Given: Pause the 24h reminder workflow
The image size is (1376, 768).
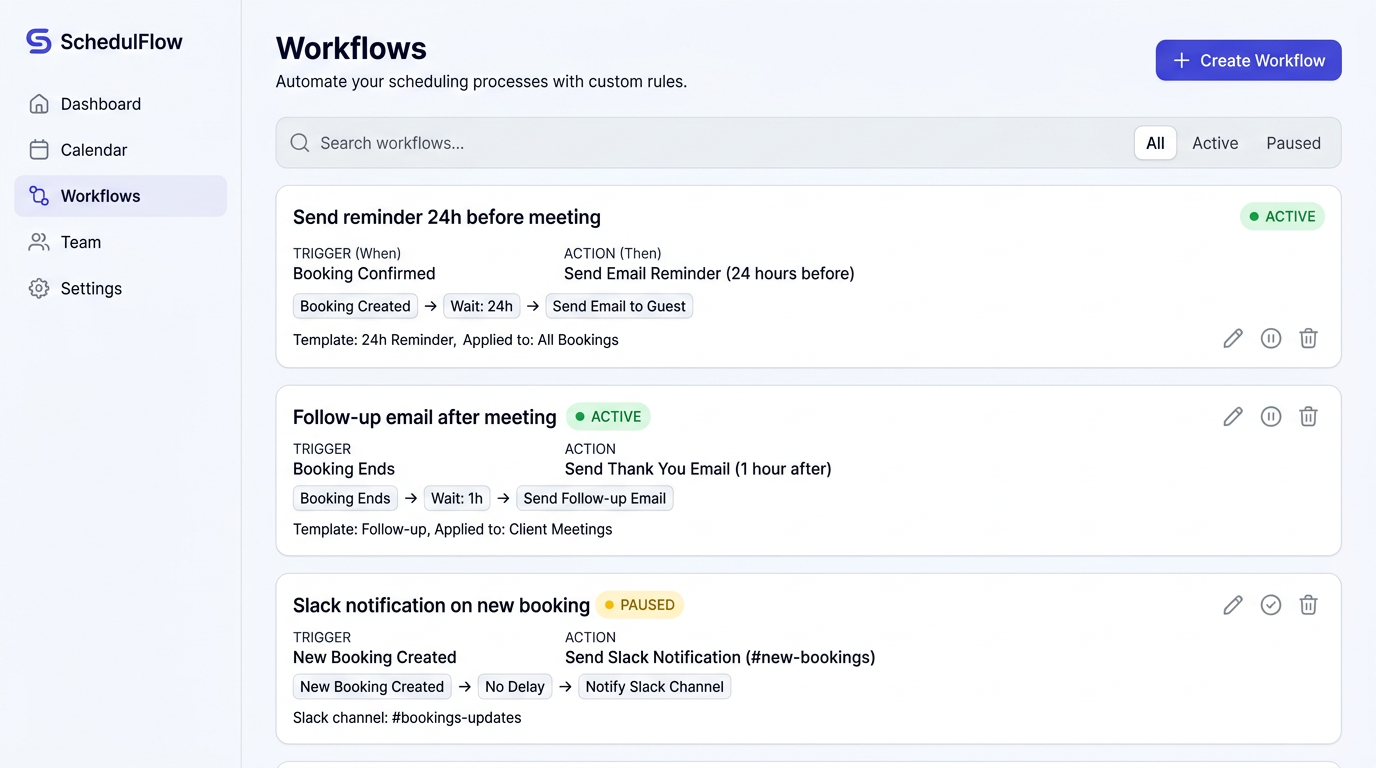Looking at the screenshot, I should click(x=1270, y=338).
